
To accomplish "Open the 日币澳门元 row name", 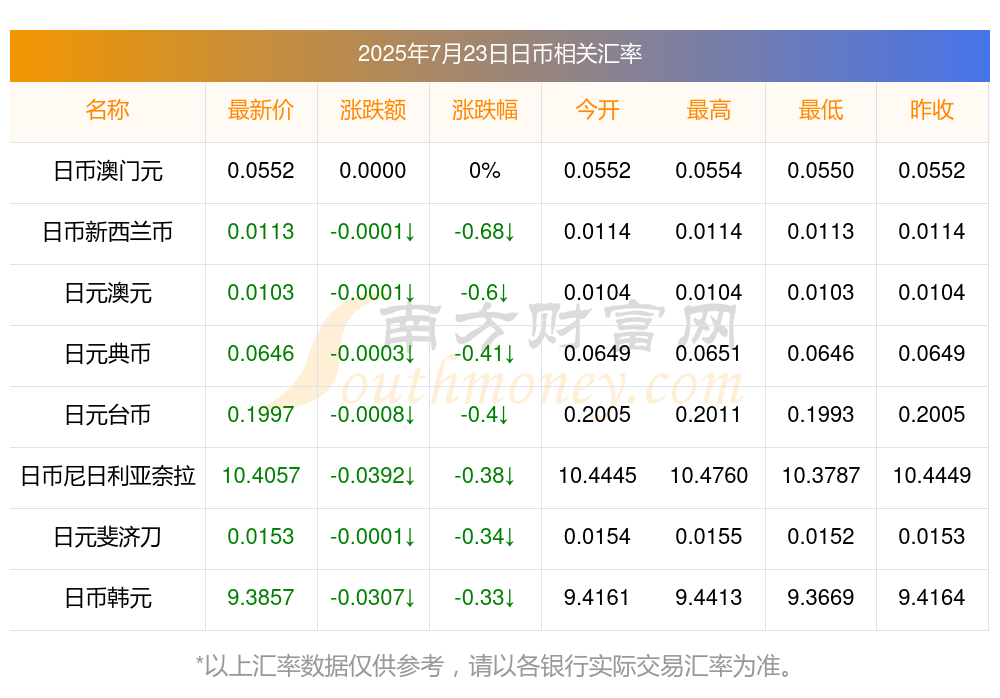I will coord(108,171).
